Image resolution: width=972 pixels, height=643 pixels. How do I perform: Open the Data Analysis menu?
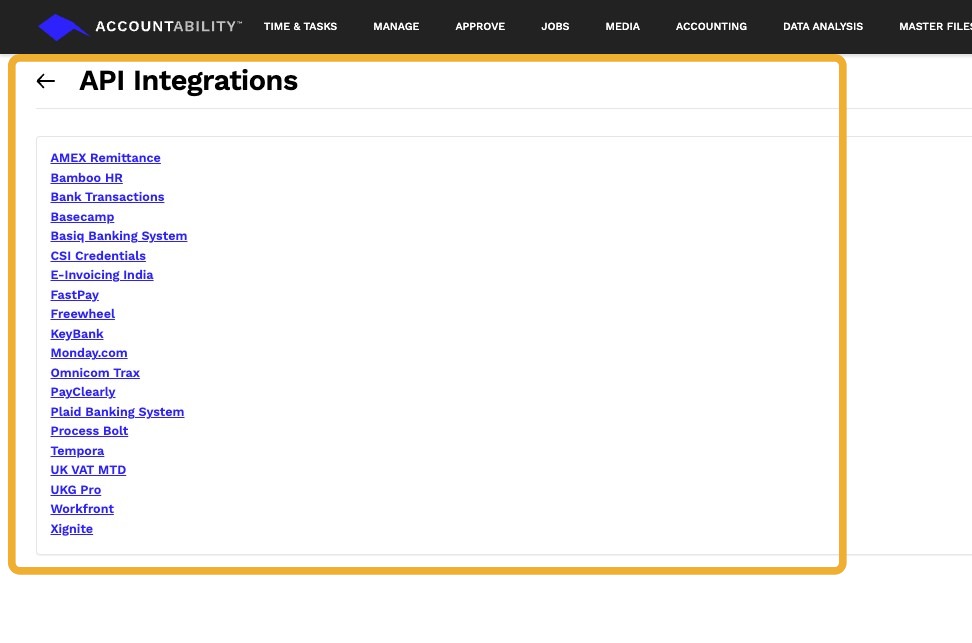823,27
